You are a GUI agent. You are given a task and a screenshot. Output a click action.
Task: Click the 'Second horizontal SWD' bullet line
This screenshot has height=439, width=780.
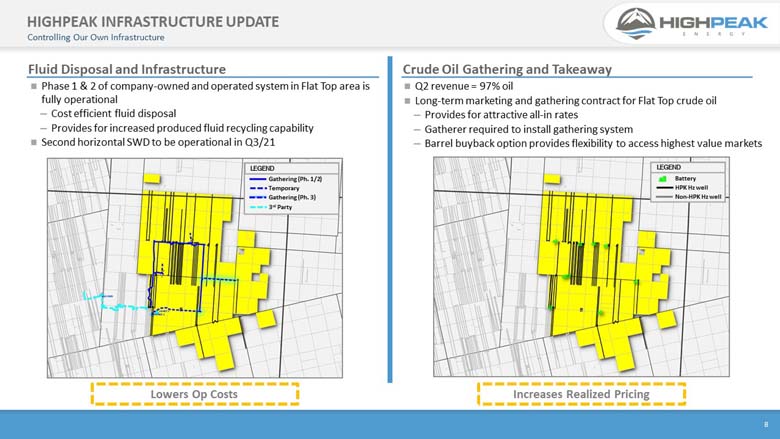pyautogui.click(x=158, y=142)
